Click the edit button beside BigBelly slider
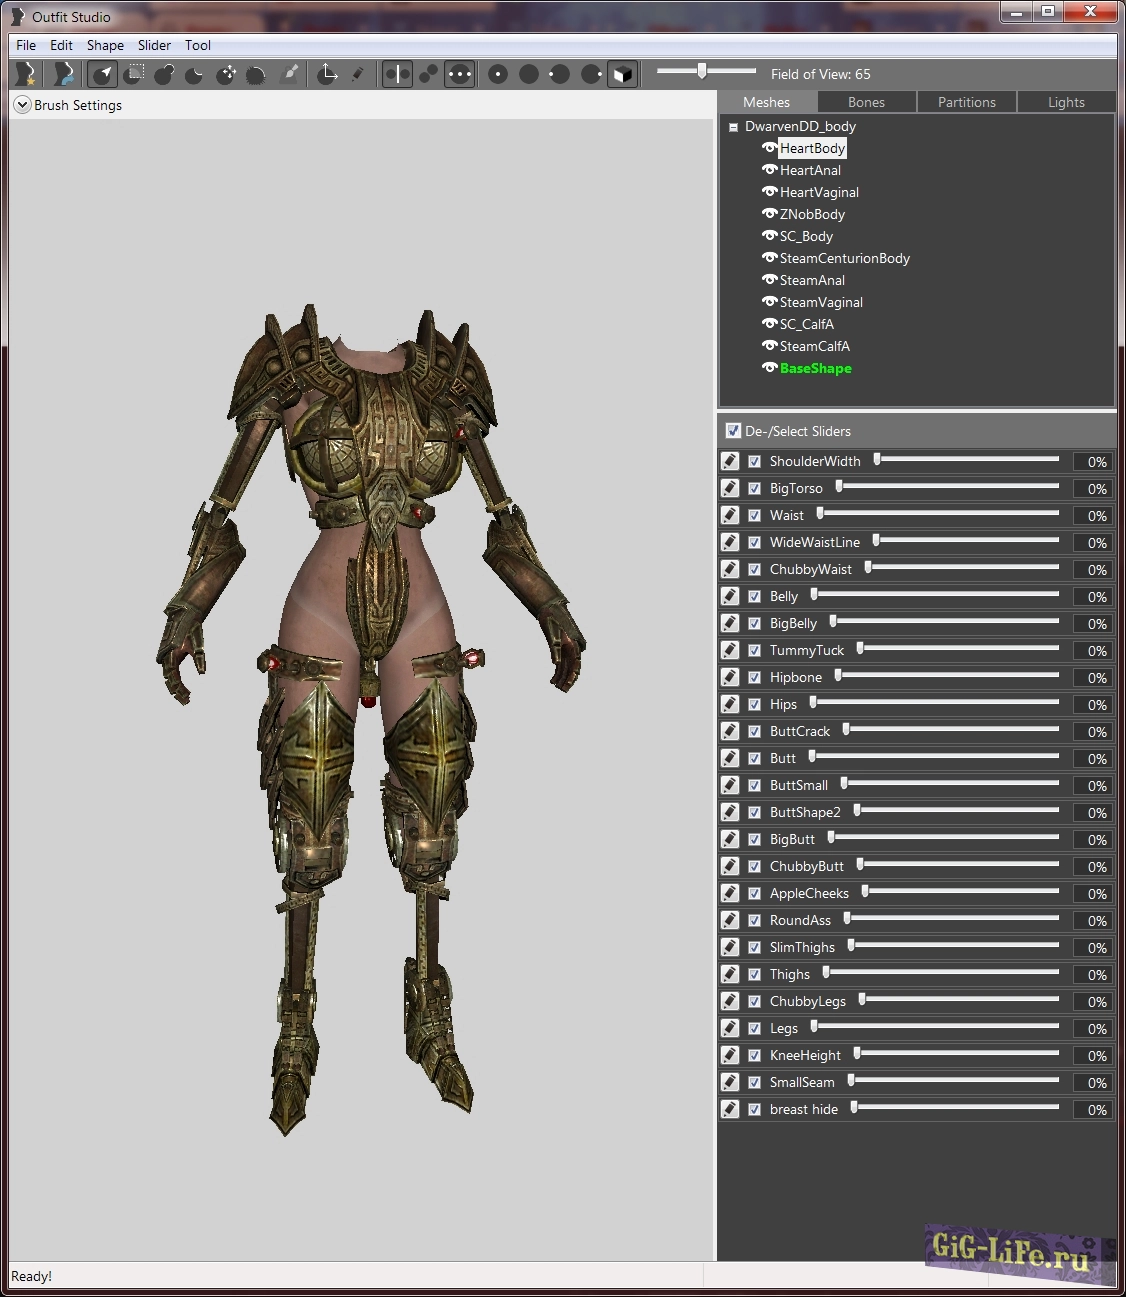 (730, 623)
